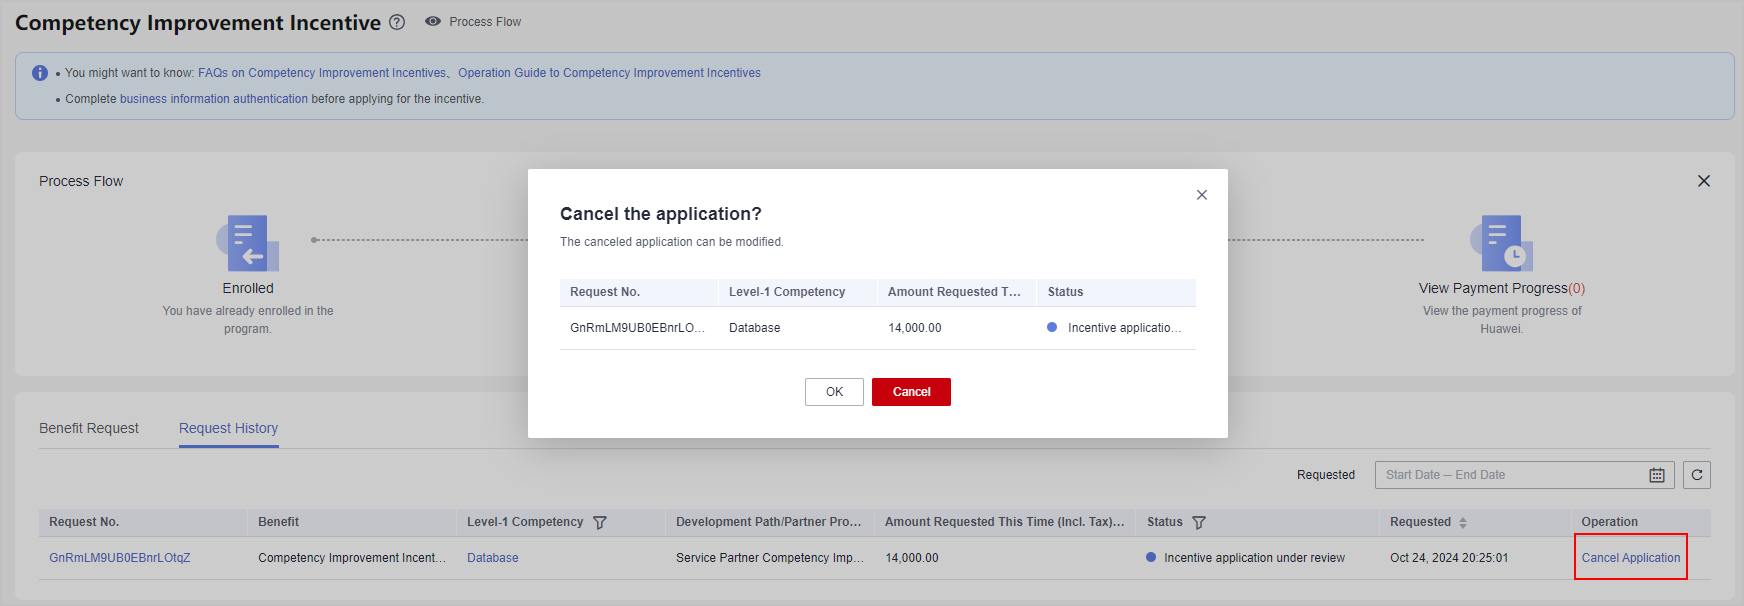Select the Request History tab

pyautogui.click(x=228, y=428)
